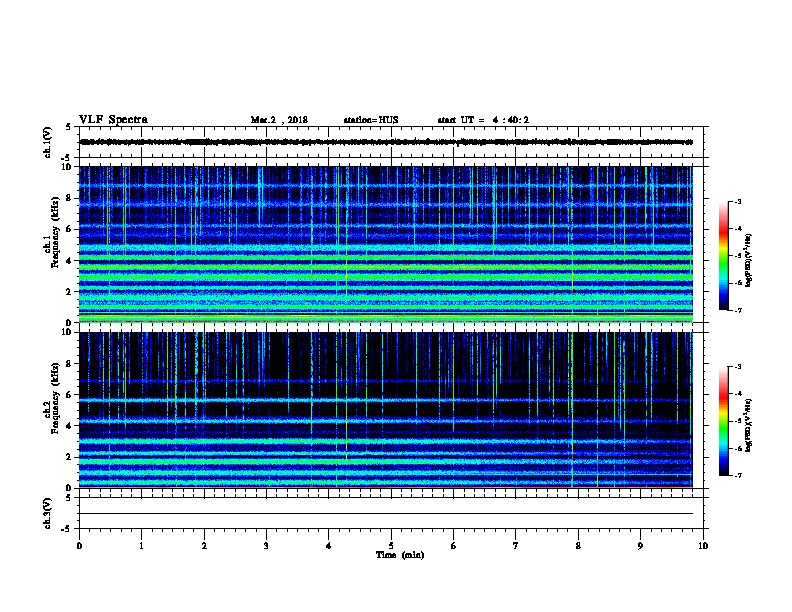Viewport: 792px width, 612px height.
Task: Click the flat ch.3 voltage line
Action: click(x=386, y=514)
